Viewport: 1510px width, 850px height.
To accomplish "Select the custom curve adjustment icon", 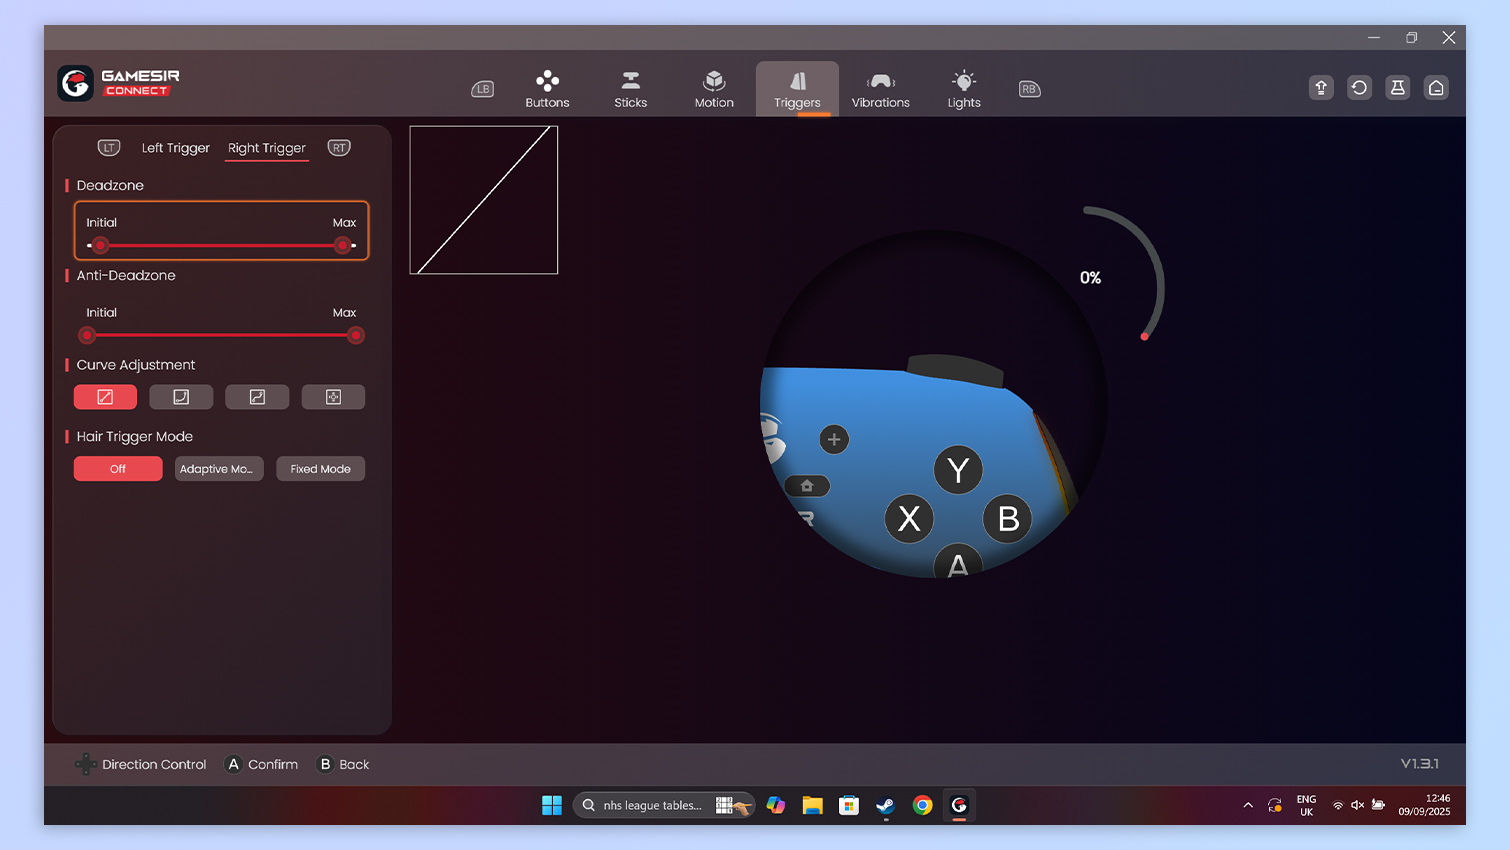I will [x=333, y=397].
